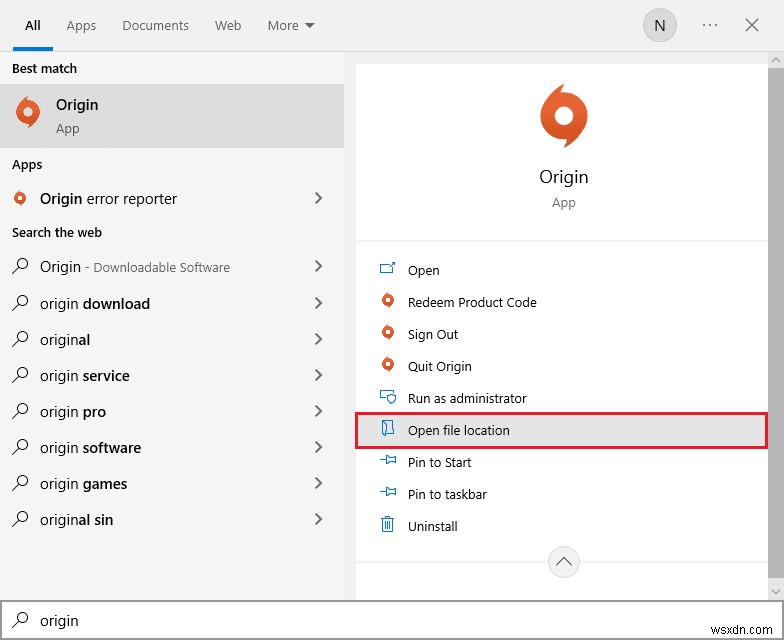784x640 pixels.
Task: Expand the More filter dropdown
Action: [x=291, y=26]
